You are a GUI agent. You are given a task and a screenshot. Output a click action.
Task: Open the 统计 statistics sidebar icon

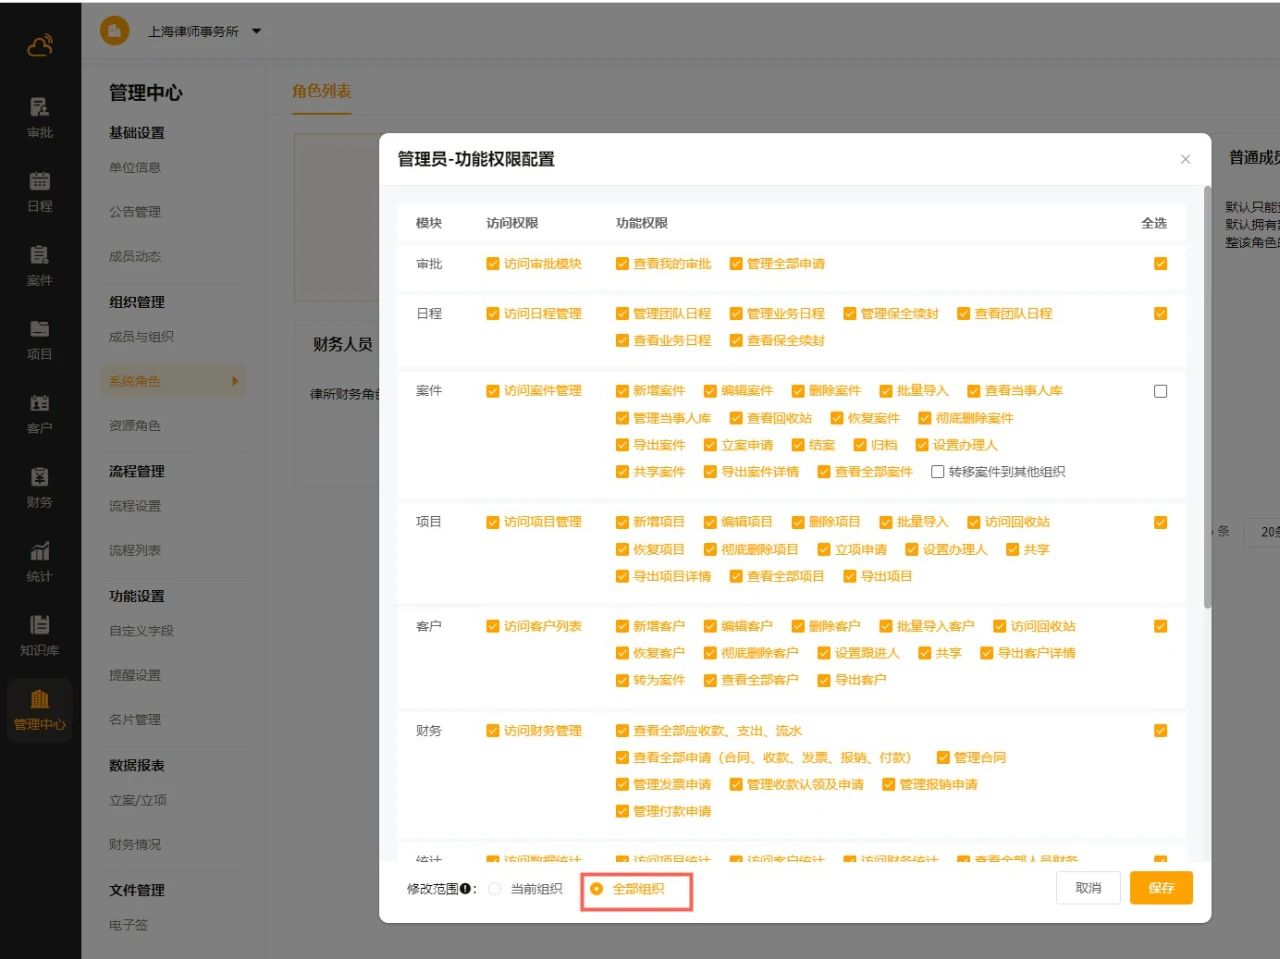tap(39, 561)
